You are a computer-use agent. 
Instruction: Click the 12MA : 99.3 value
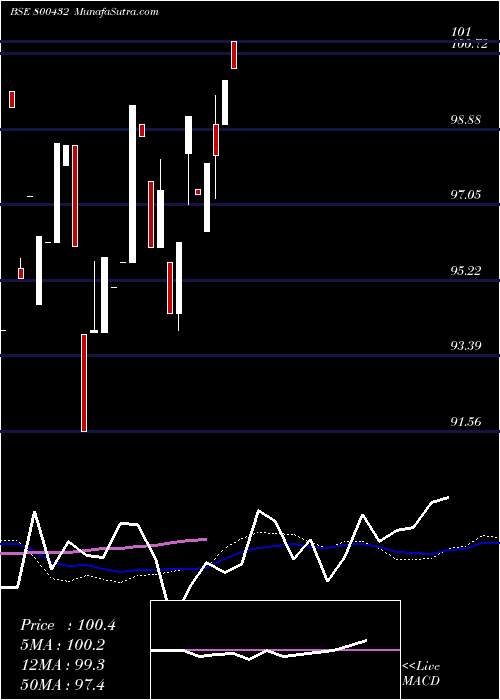click(x=63, y=665)
